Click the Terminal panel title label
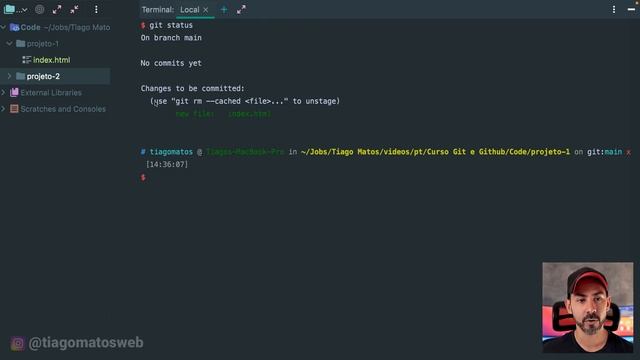Viewport: 640px width, 360px height. coord(158,9)
